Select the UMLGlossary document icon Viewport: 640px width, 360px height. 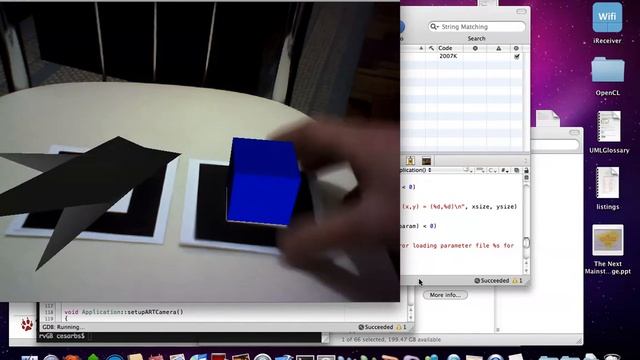point(609,127)
